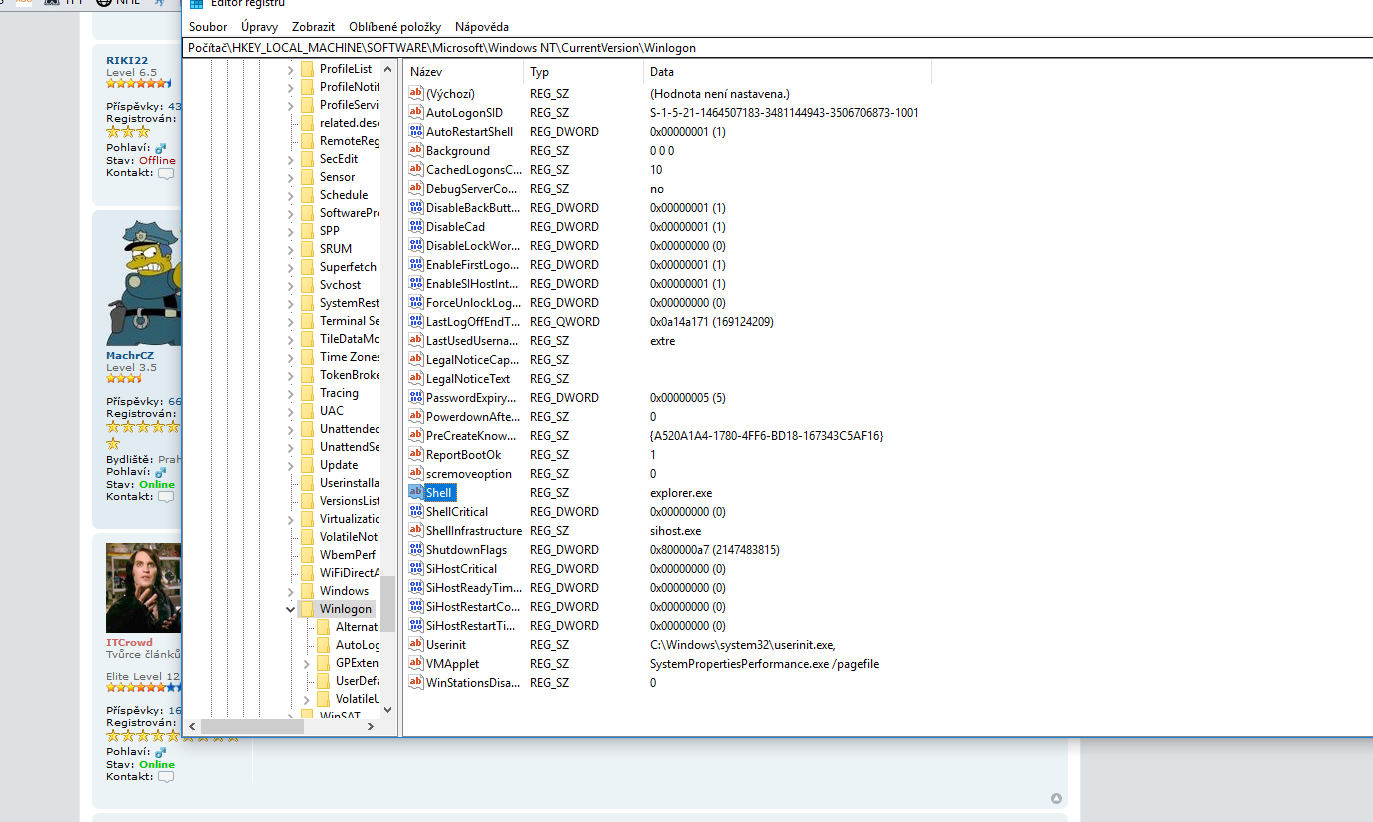Sort values by the Název column header

tap(463, 72)
